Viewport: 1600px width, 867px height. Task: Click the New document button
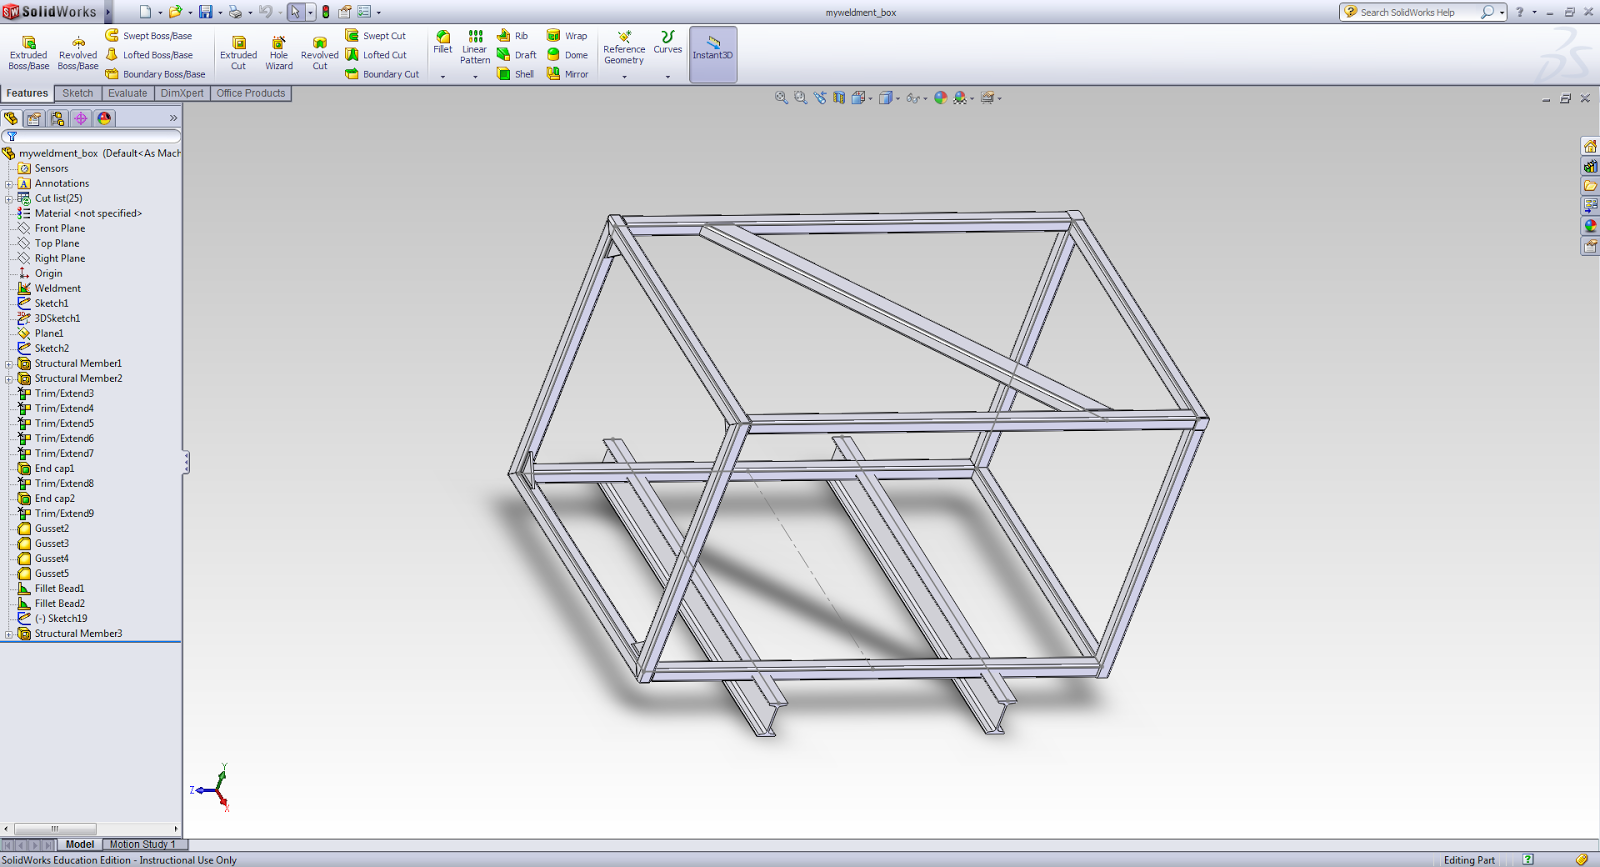145,12
